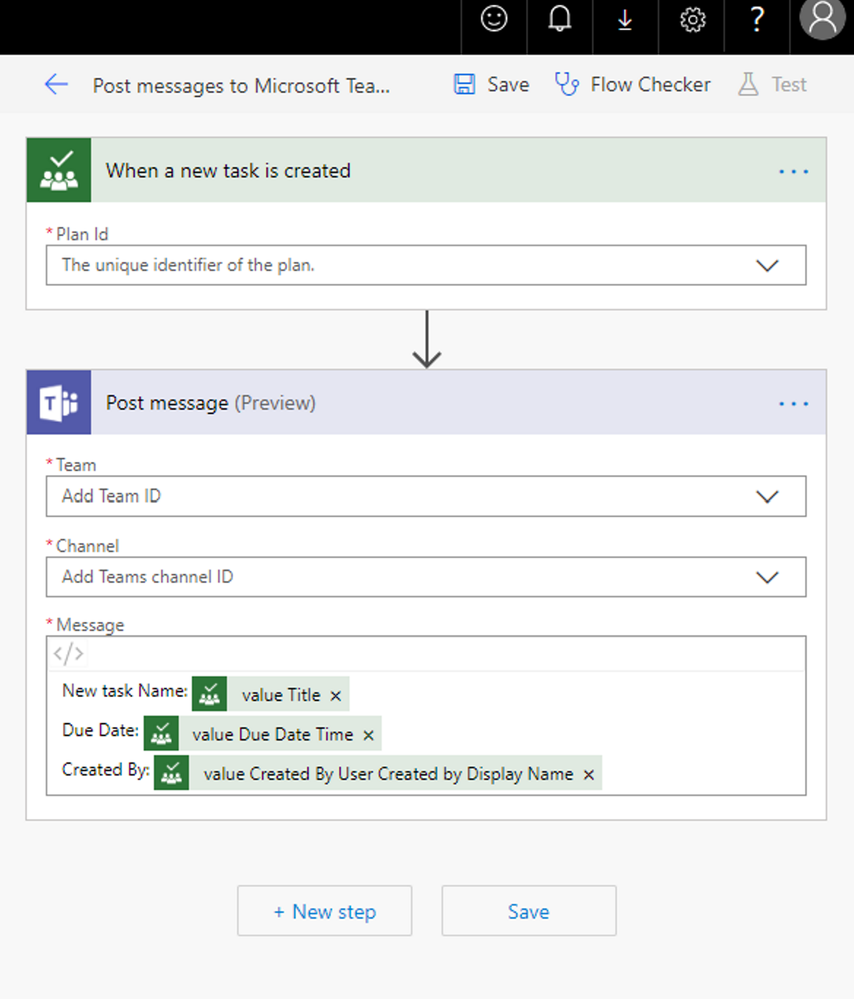Screen dimensions: 854x999
Task: Click the Planner icon beside Created By token
Action: tap(171, 773)
